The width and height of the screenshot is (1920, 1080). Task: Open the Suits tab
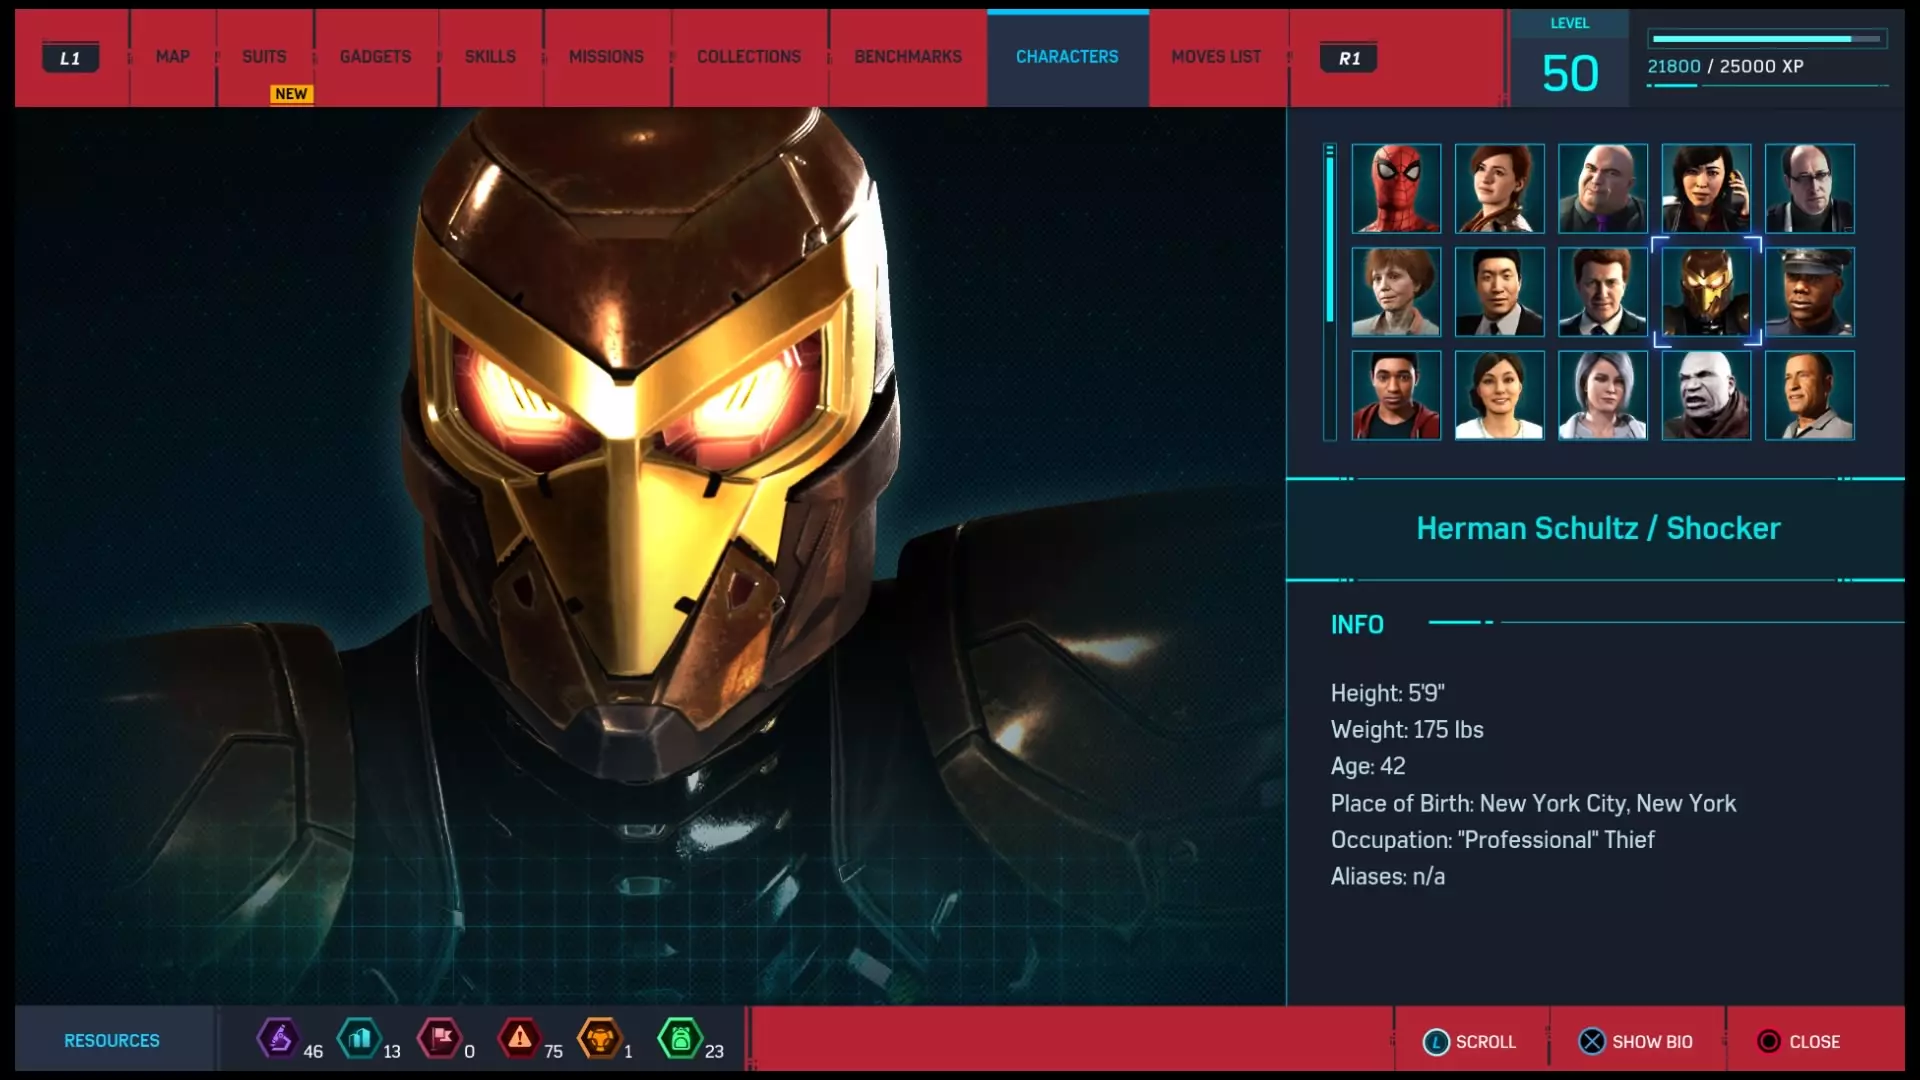tap(264, 57)
